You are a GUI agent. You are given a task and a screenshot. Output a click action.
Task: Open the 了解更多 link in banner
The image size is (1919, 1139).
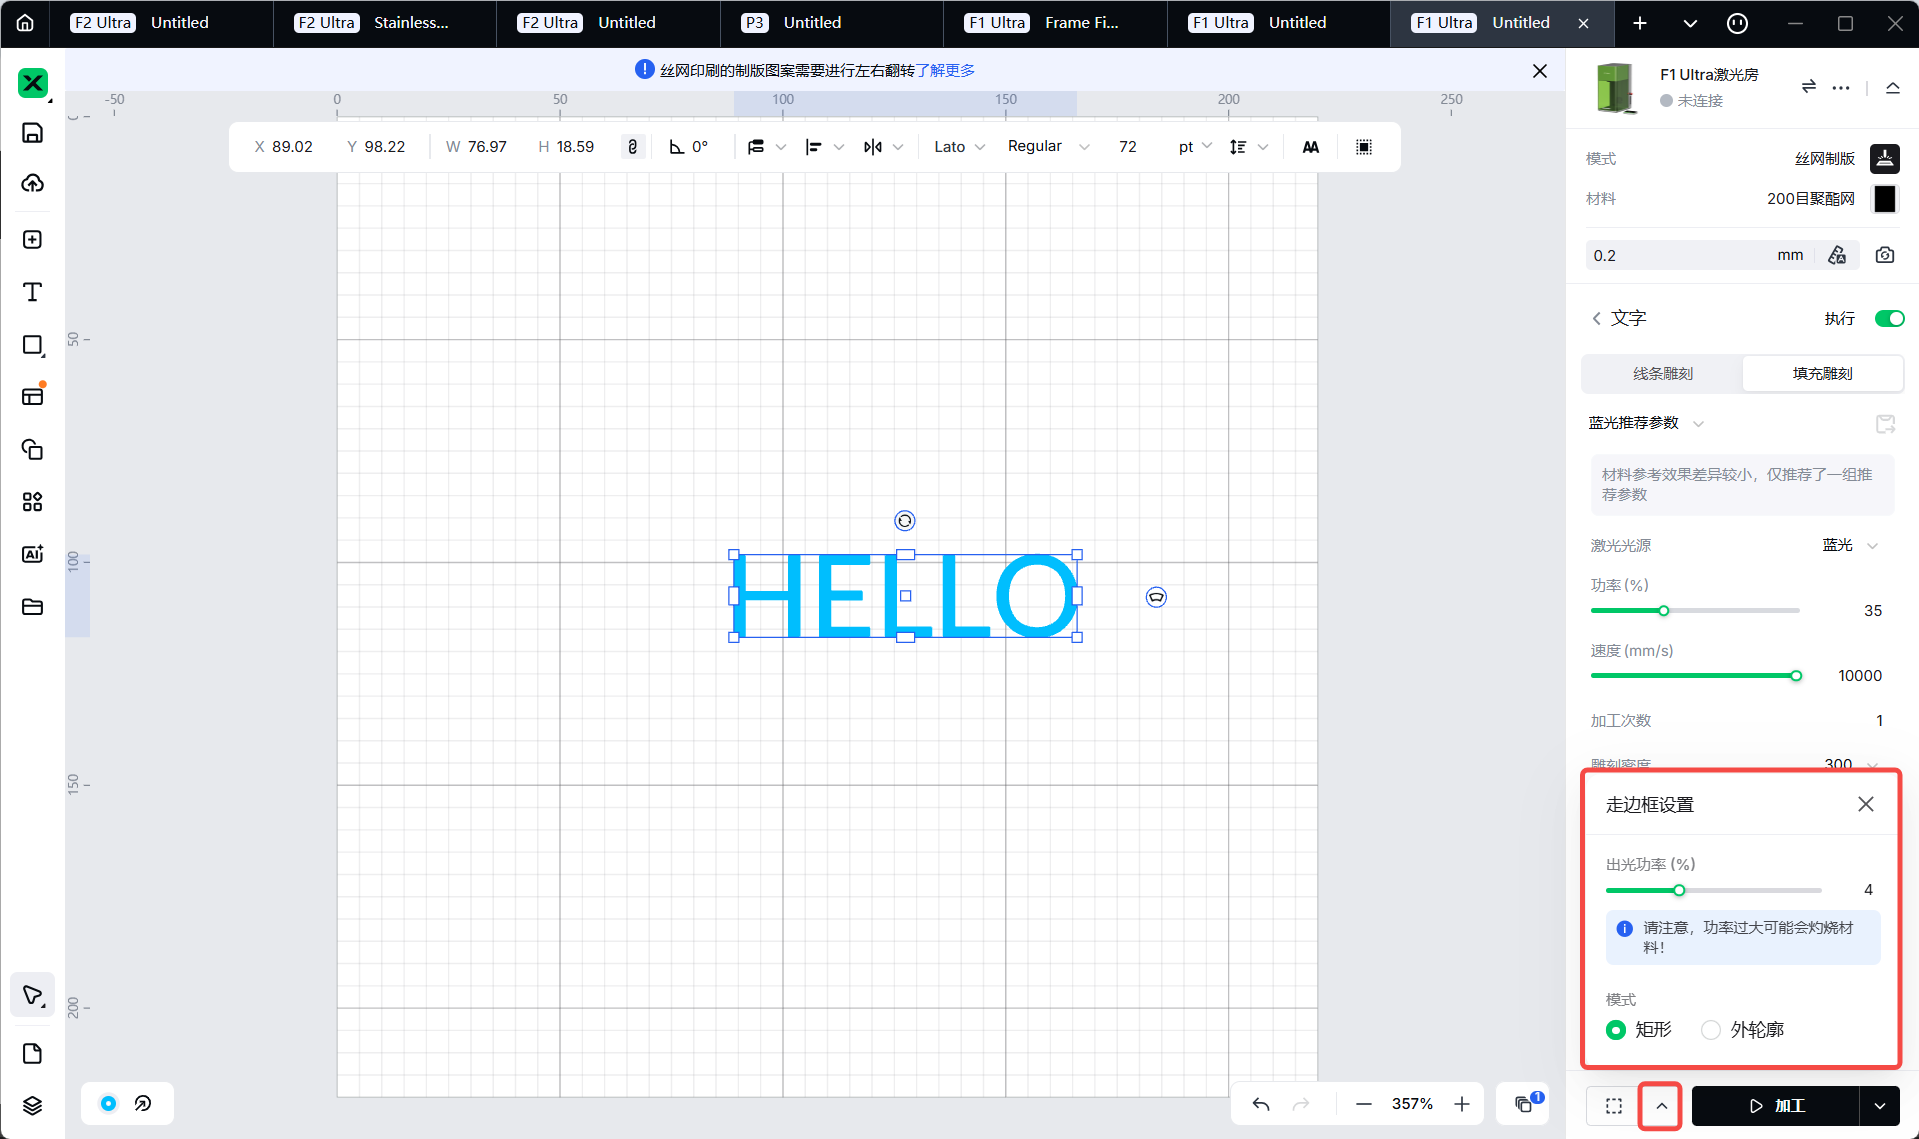(945, 70)
